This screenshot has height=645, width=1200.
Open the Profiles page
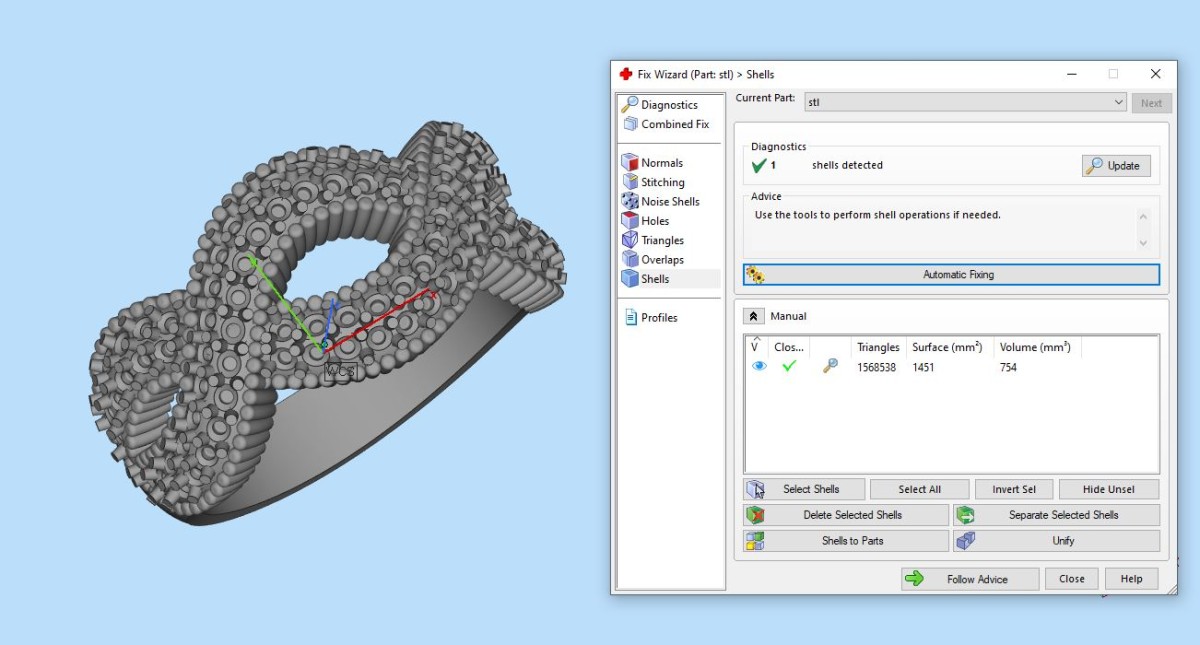point(651,318)
